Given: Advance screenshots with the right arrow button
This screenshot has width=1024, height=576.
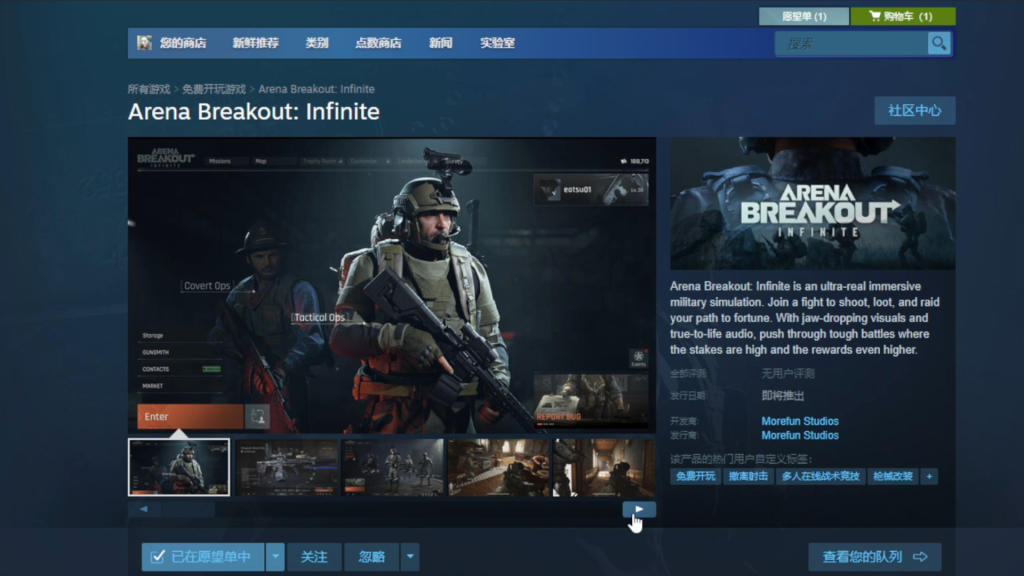Looking at the screenshot, I should click(639, 509).
